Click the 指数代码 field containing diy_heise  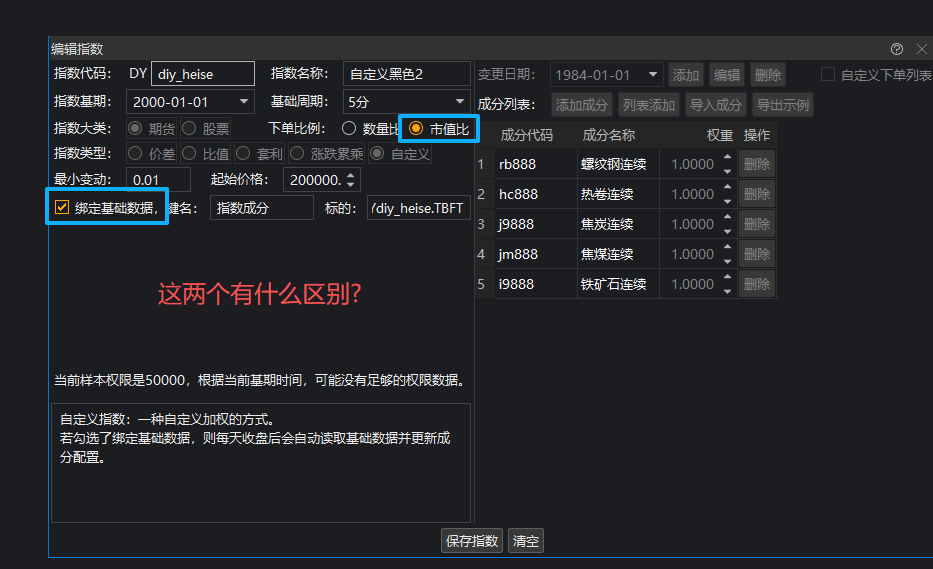pos(196,74)
